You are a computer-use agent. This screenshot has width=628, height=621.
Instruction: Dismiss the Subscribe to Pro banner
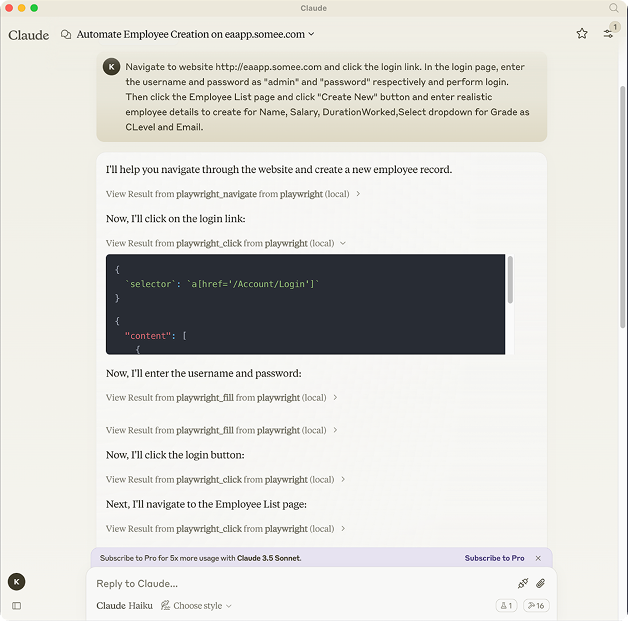(538, 558)
